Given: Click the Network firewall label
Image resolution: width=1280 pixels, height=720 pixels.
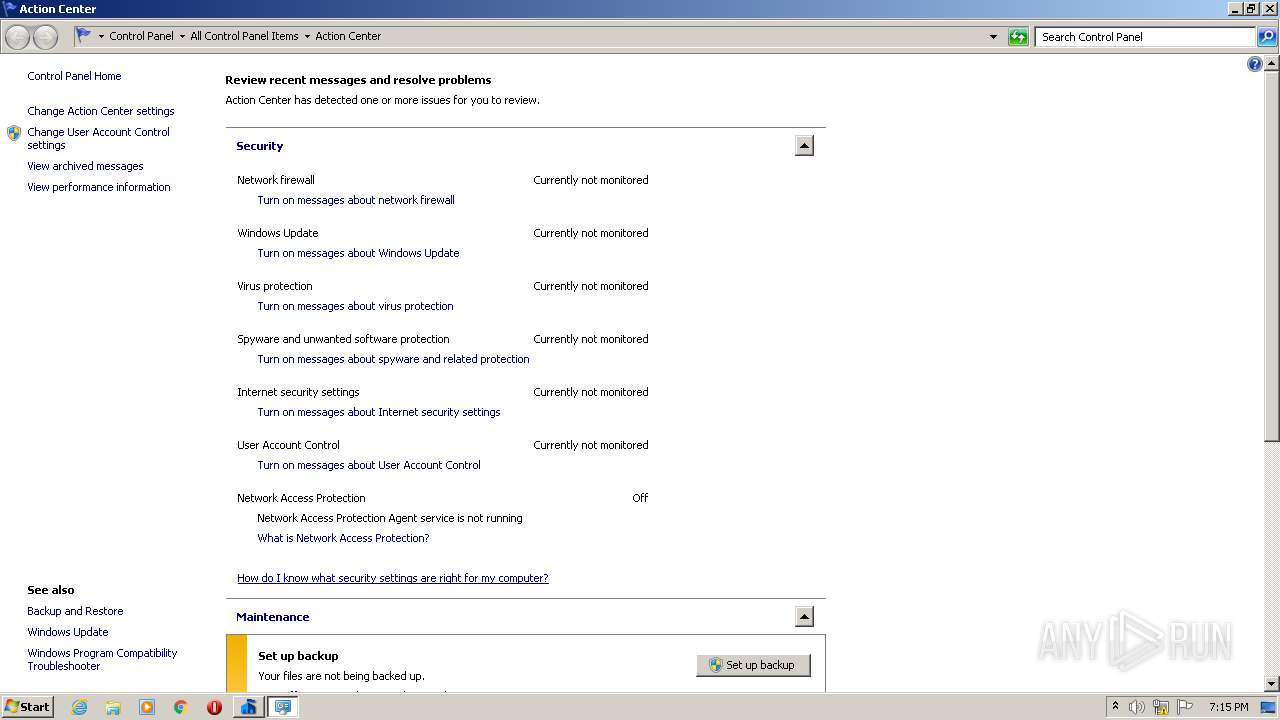Looking at the screenshot, I should [x=276, y=180].
